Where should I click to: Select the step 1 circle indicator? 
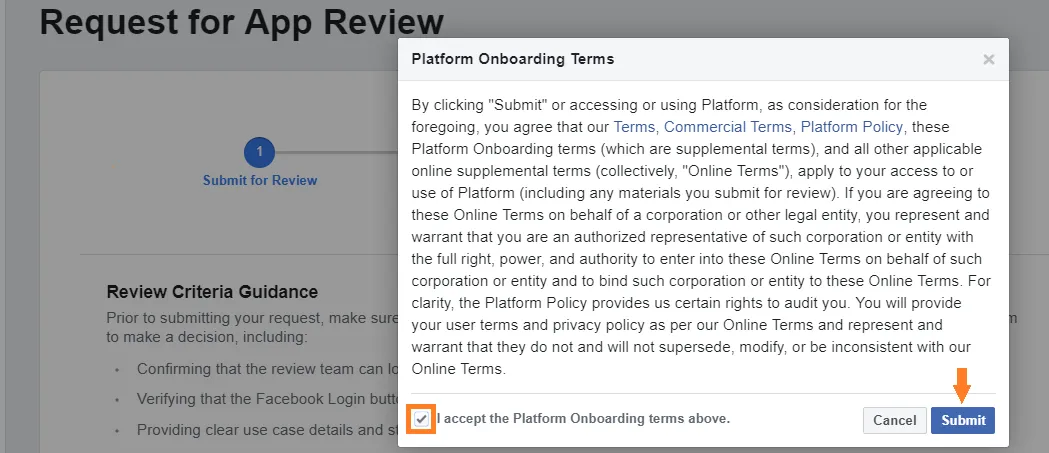click(260, 152)
